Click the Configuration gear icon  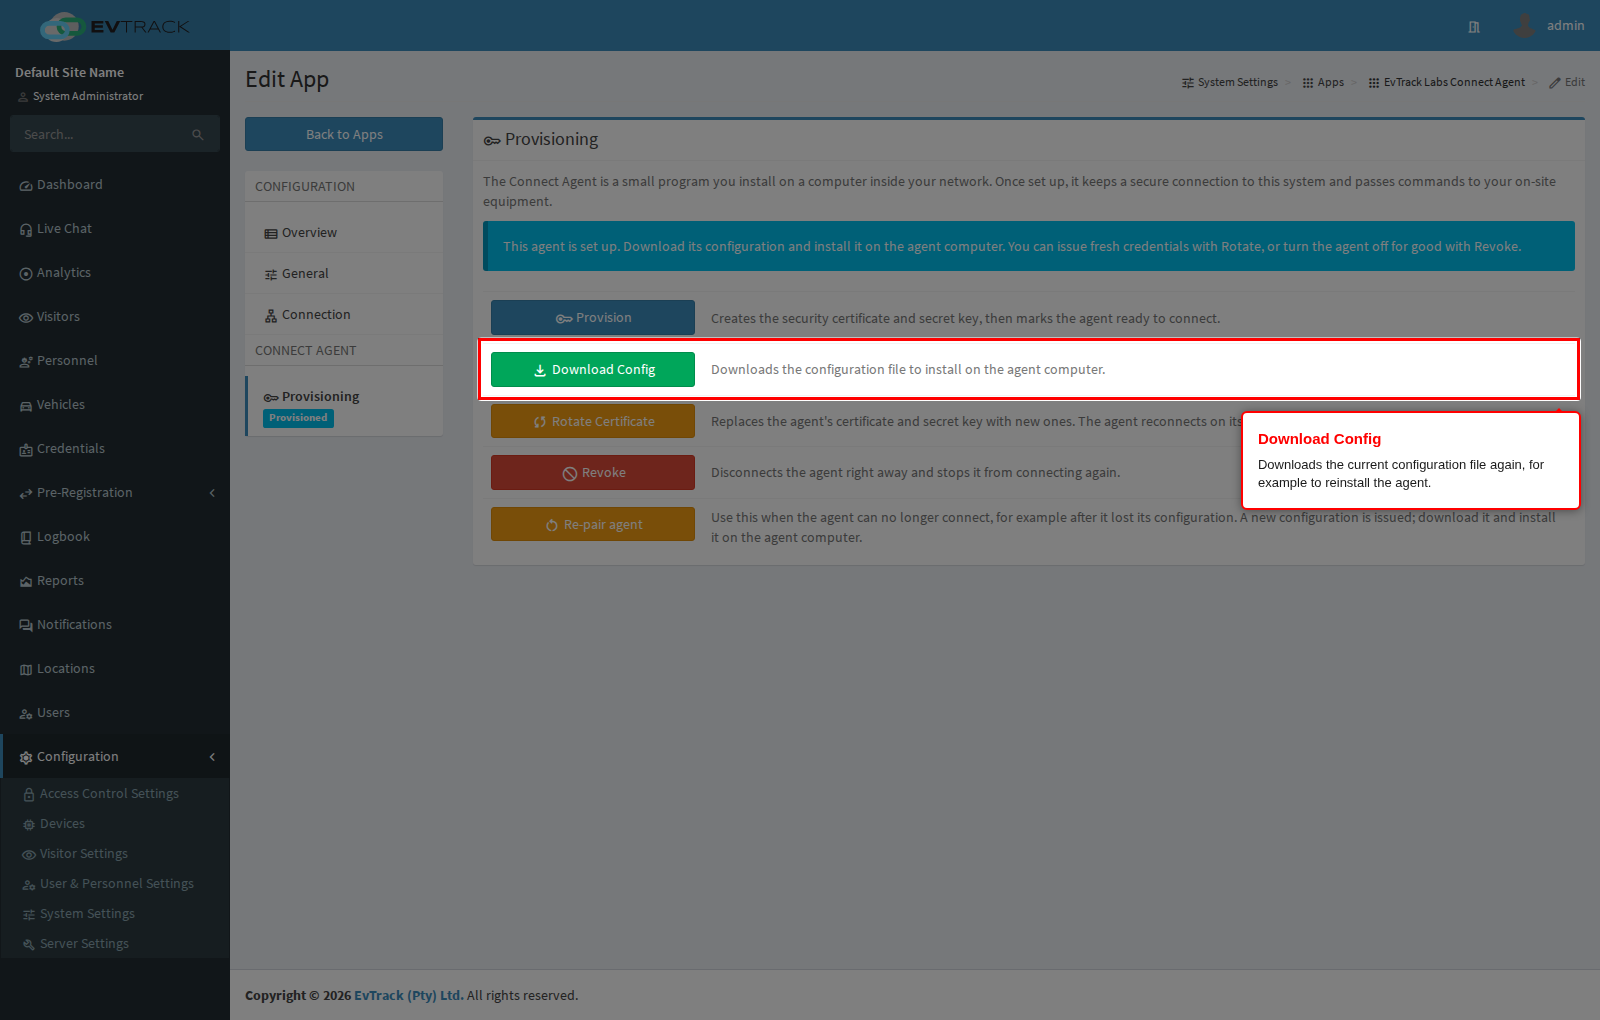[26, 758]
